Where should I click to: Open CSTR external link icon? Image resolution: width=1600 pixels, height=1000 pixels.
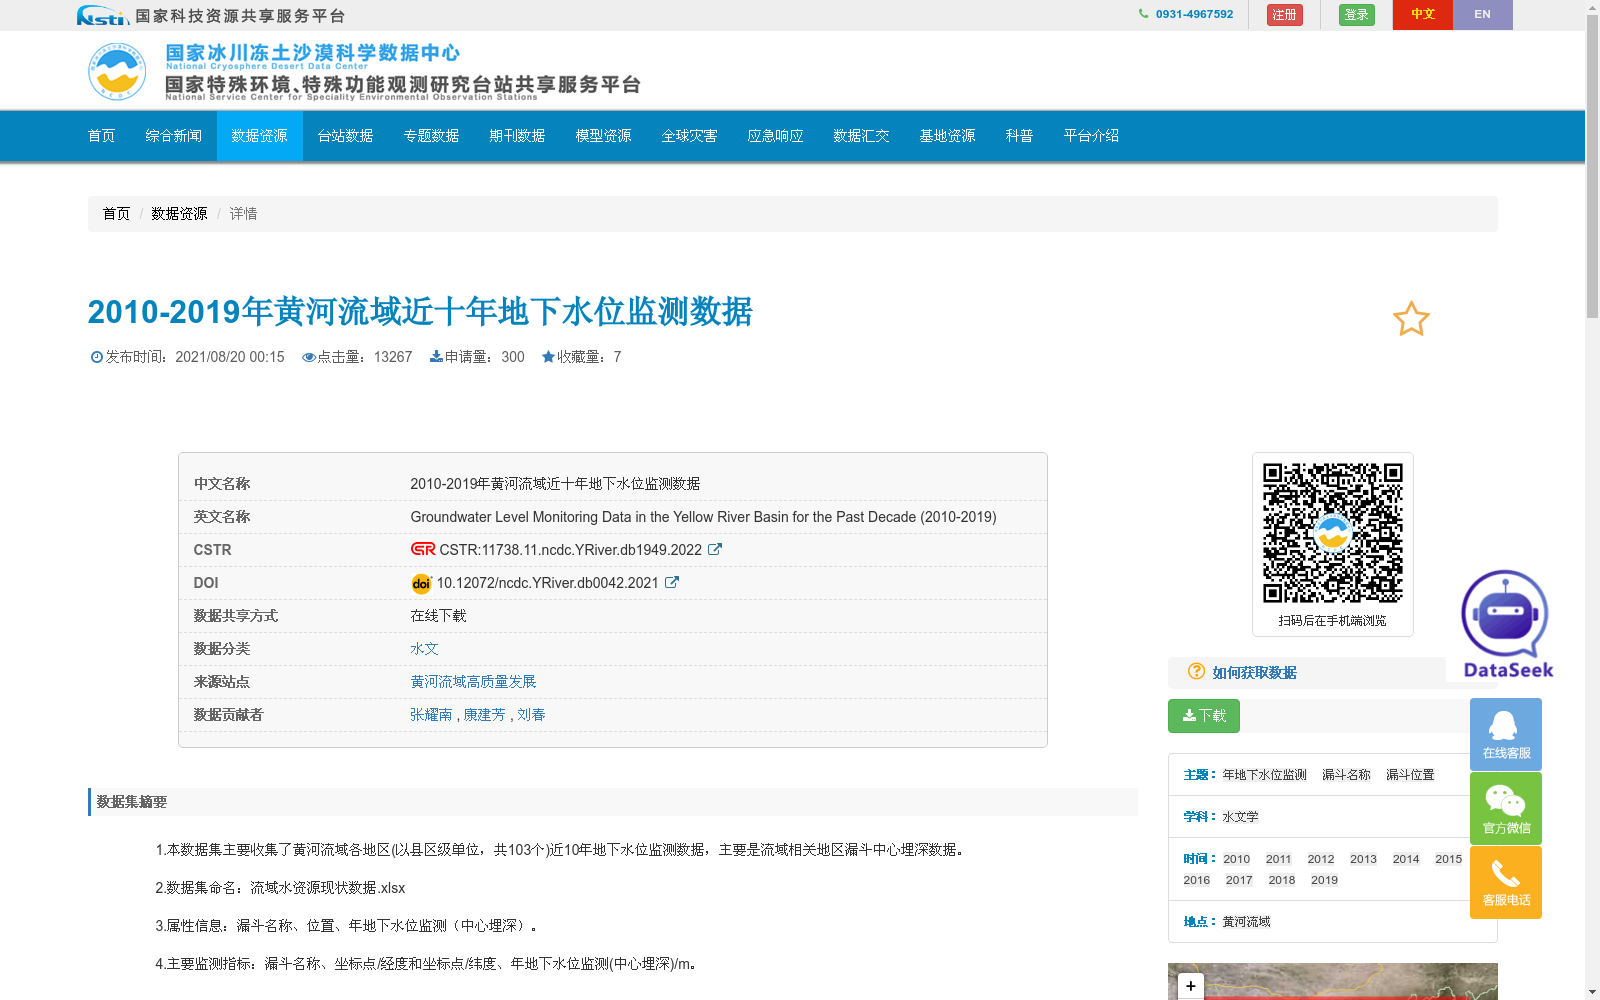coord(715,549)
